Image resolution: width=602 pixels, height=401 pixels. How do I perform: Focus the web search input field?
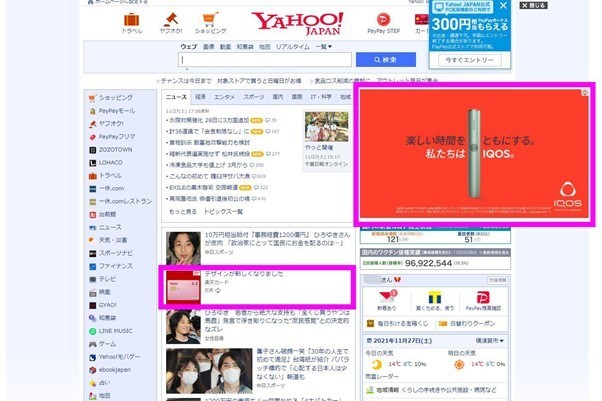(265, 60)
